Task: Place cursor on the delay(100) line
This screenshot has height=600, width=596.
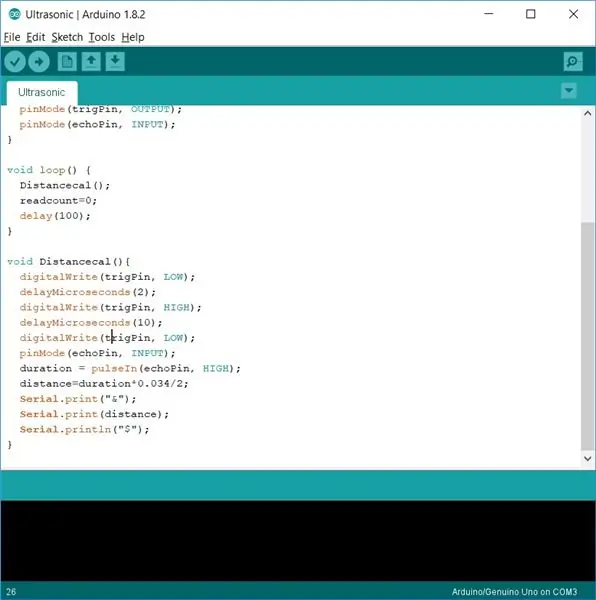Action: pos(55,216)
